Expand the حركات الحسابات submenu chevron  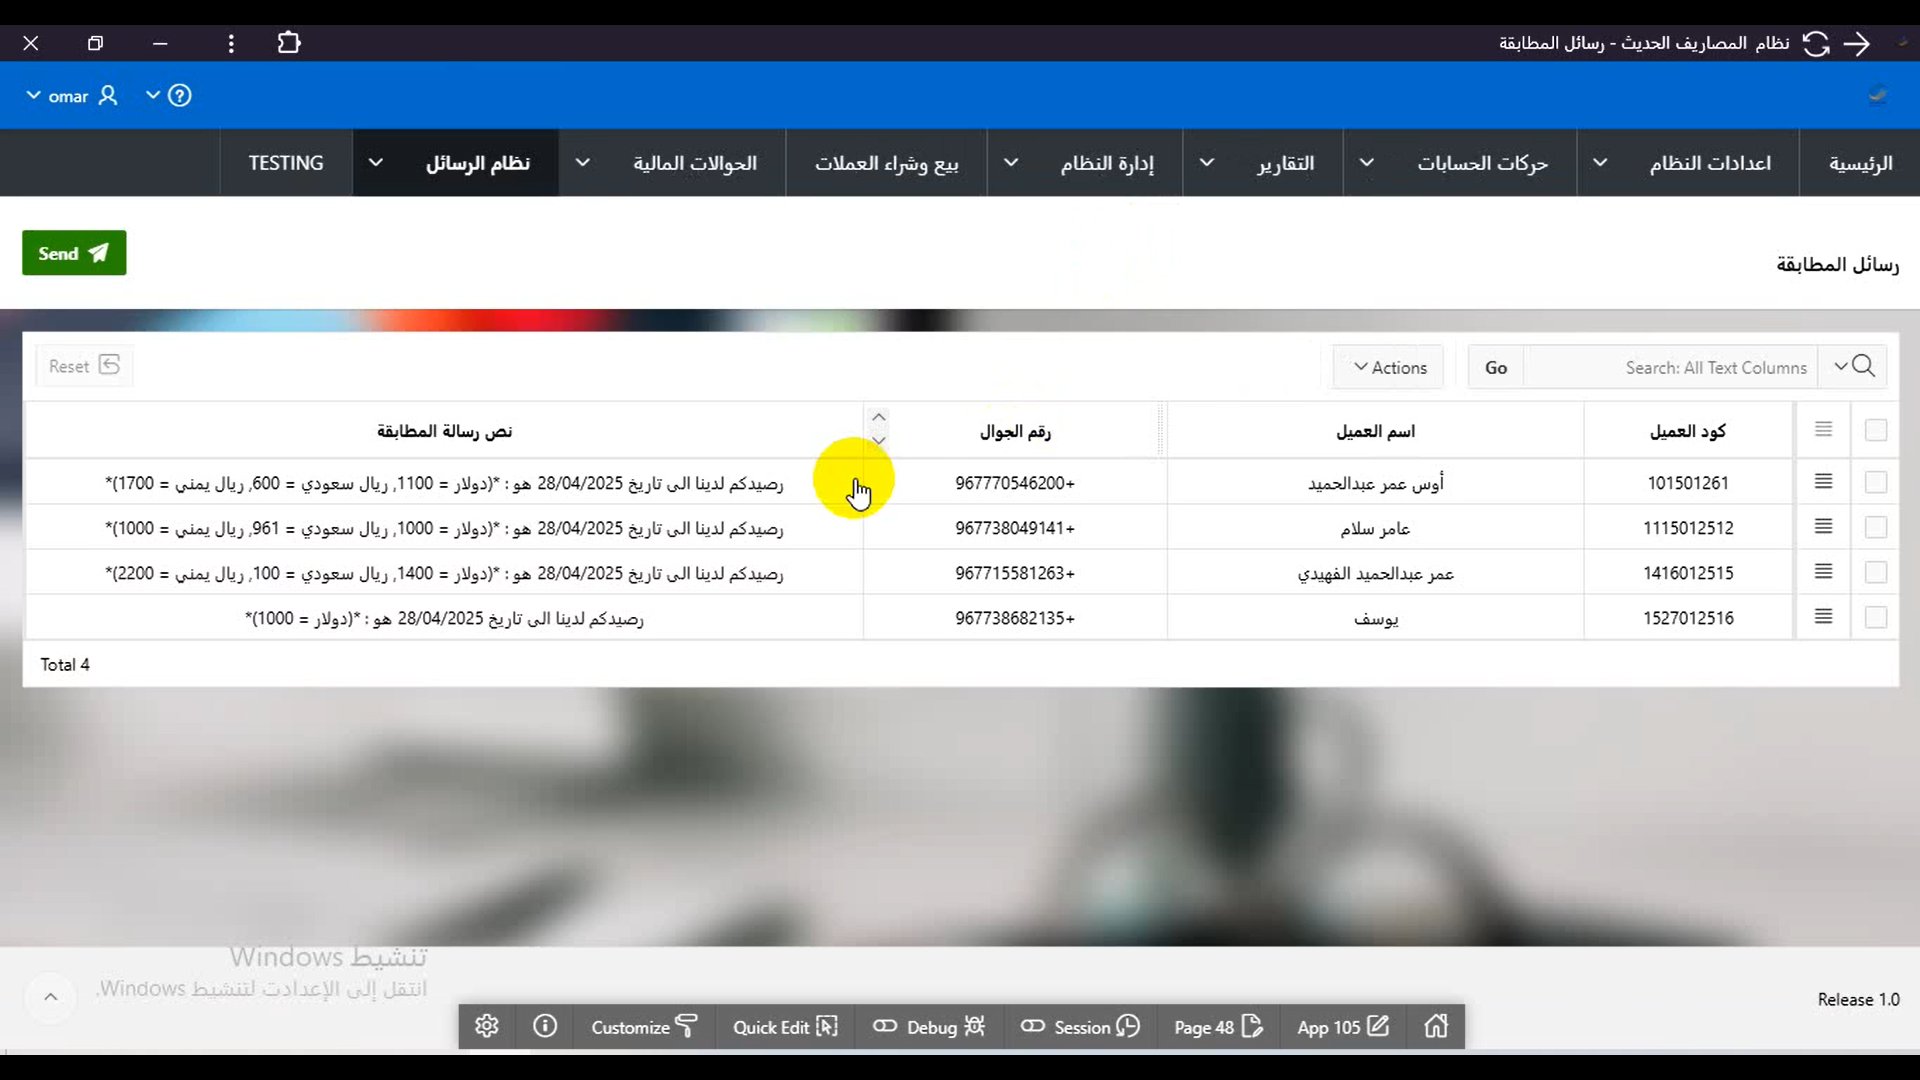pyautogui.click(x=1366, y=163)
